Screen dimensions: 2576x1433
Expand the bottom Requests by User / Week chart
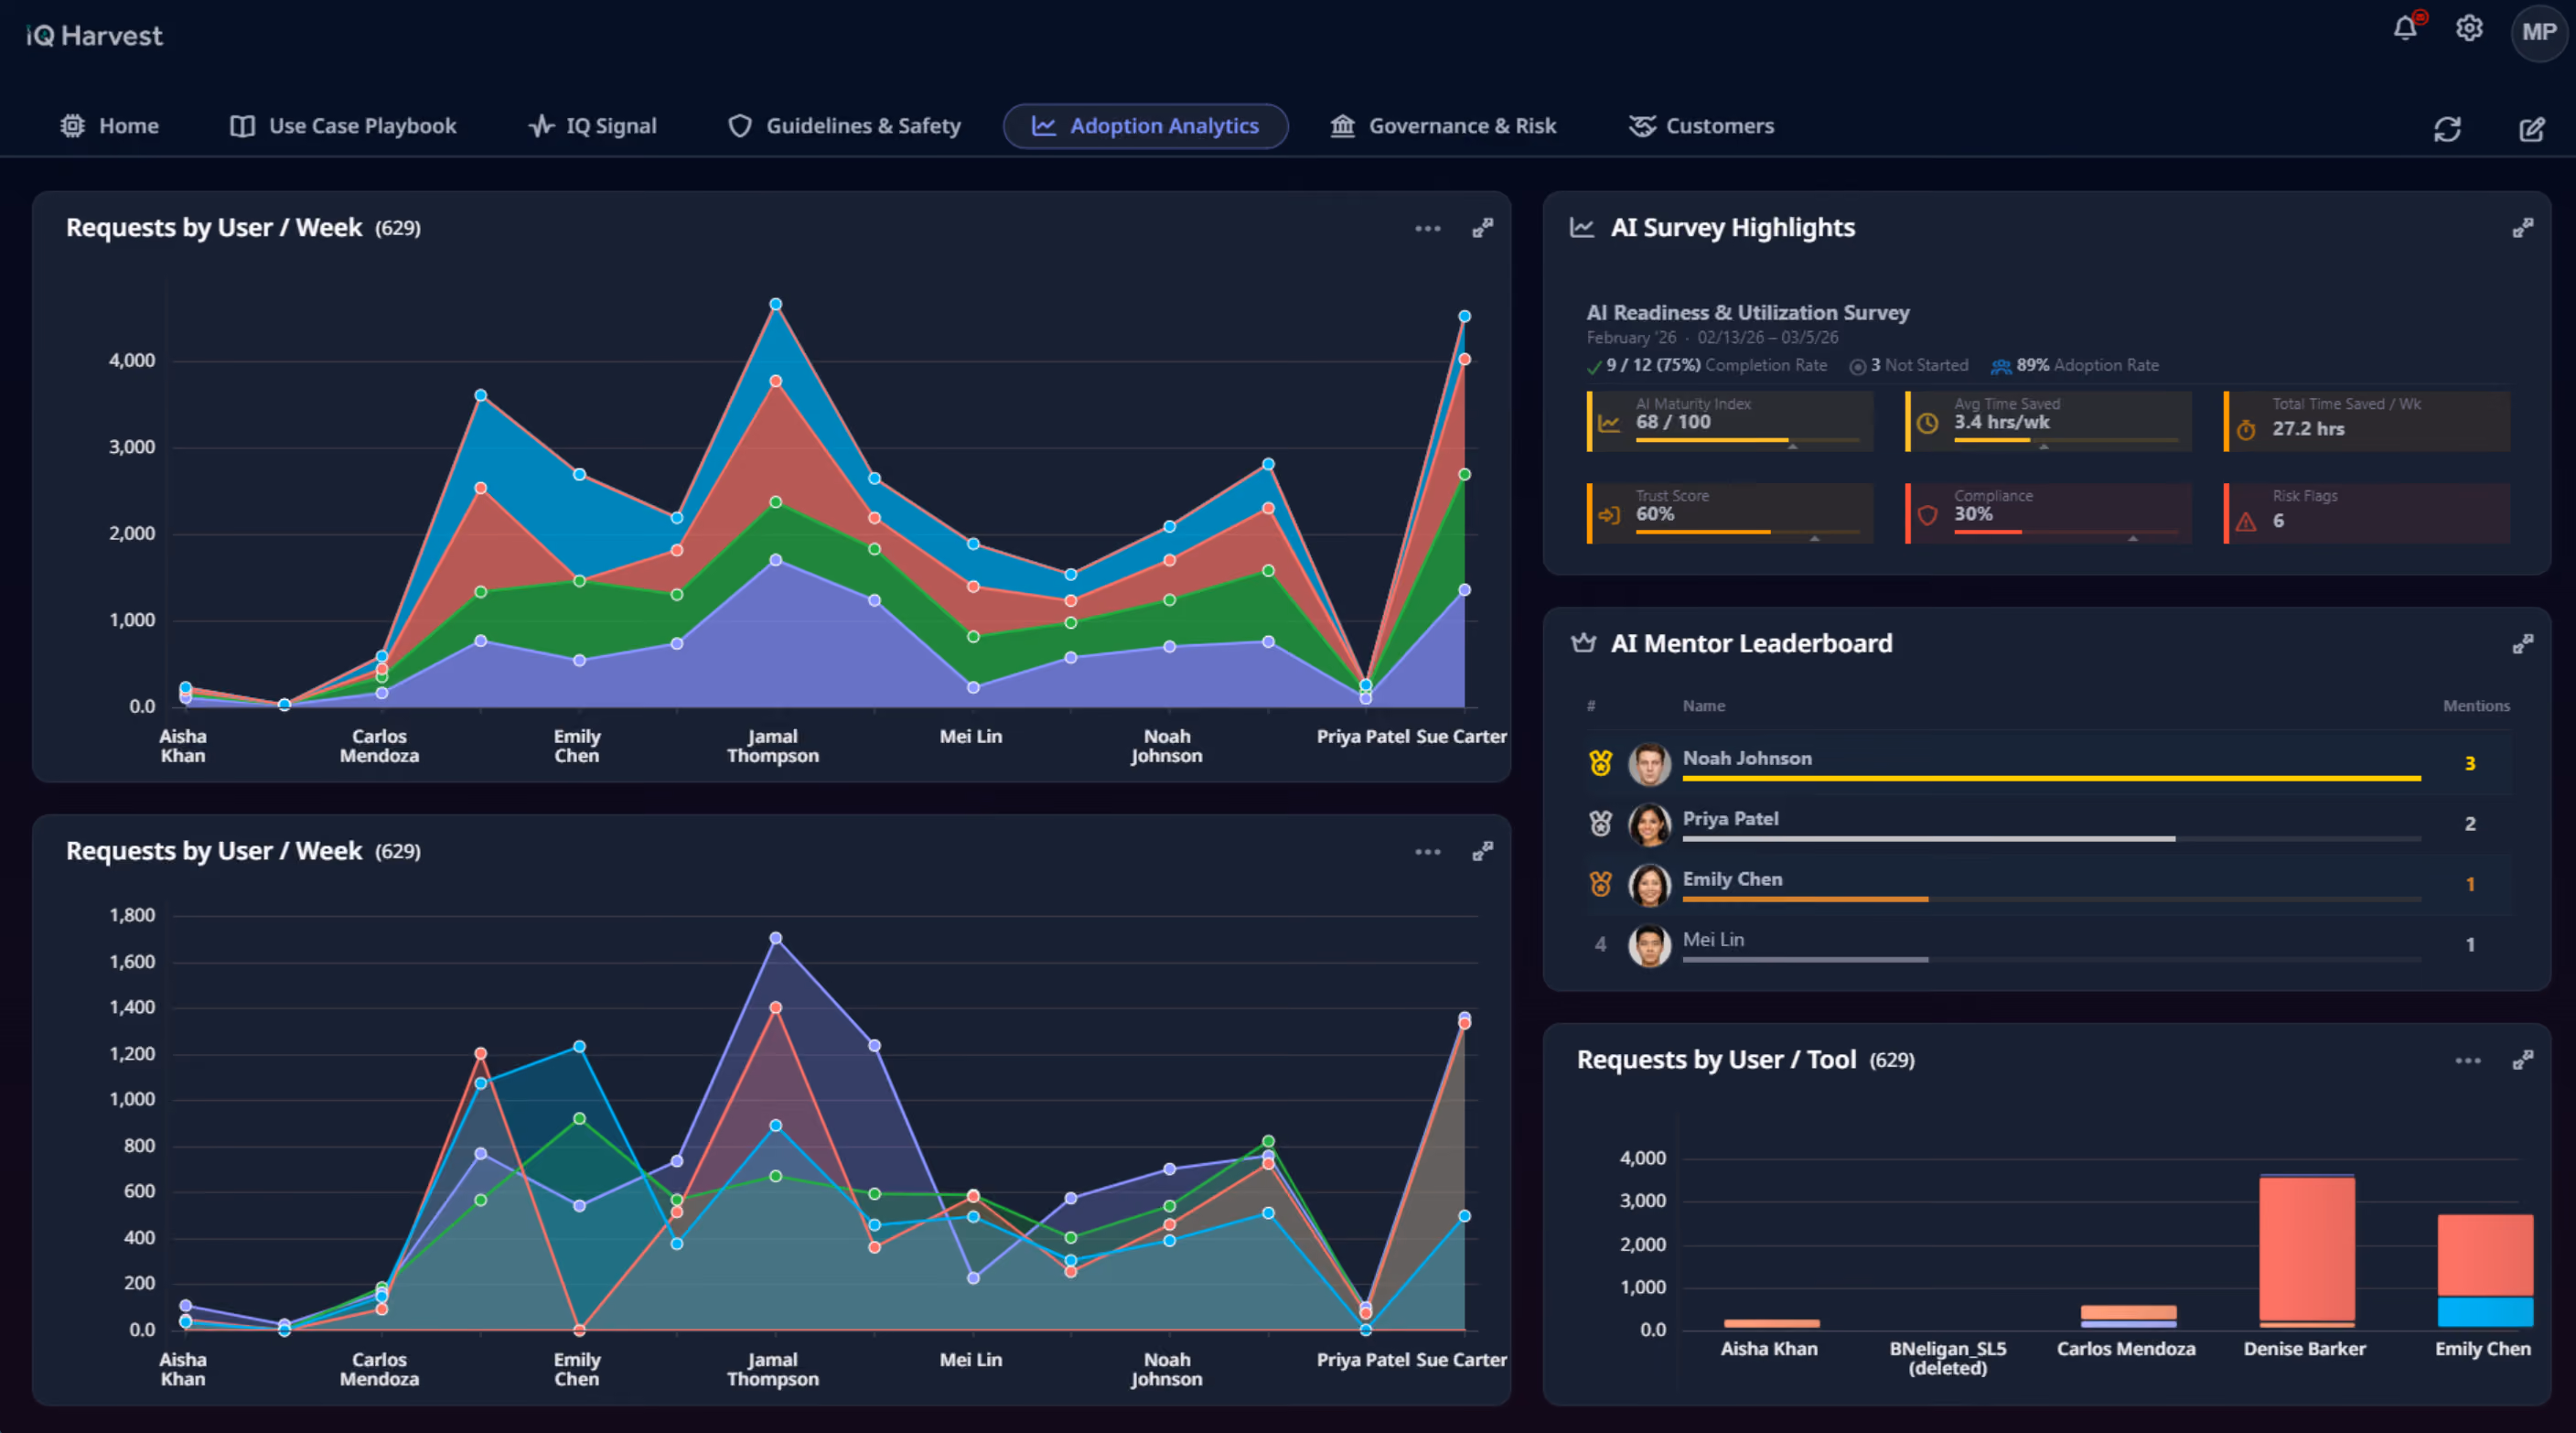coord(1483,851)
